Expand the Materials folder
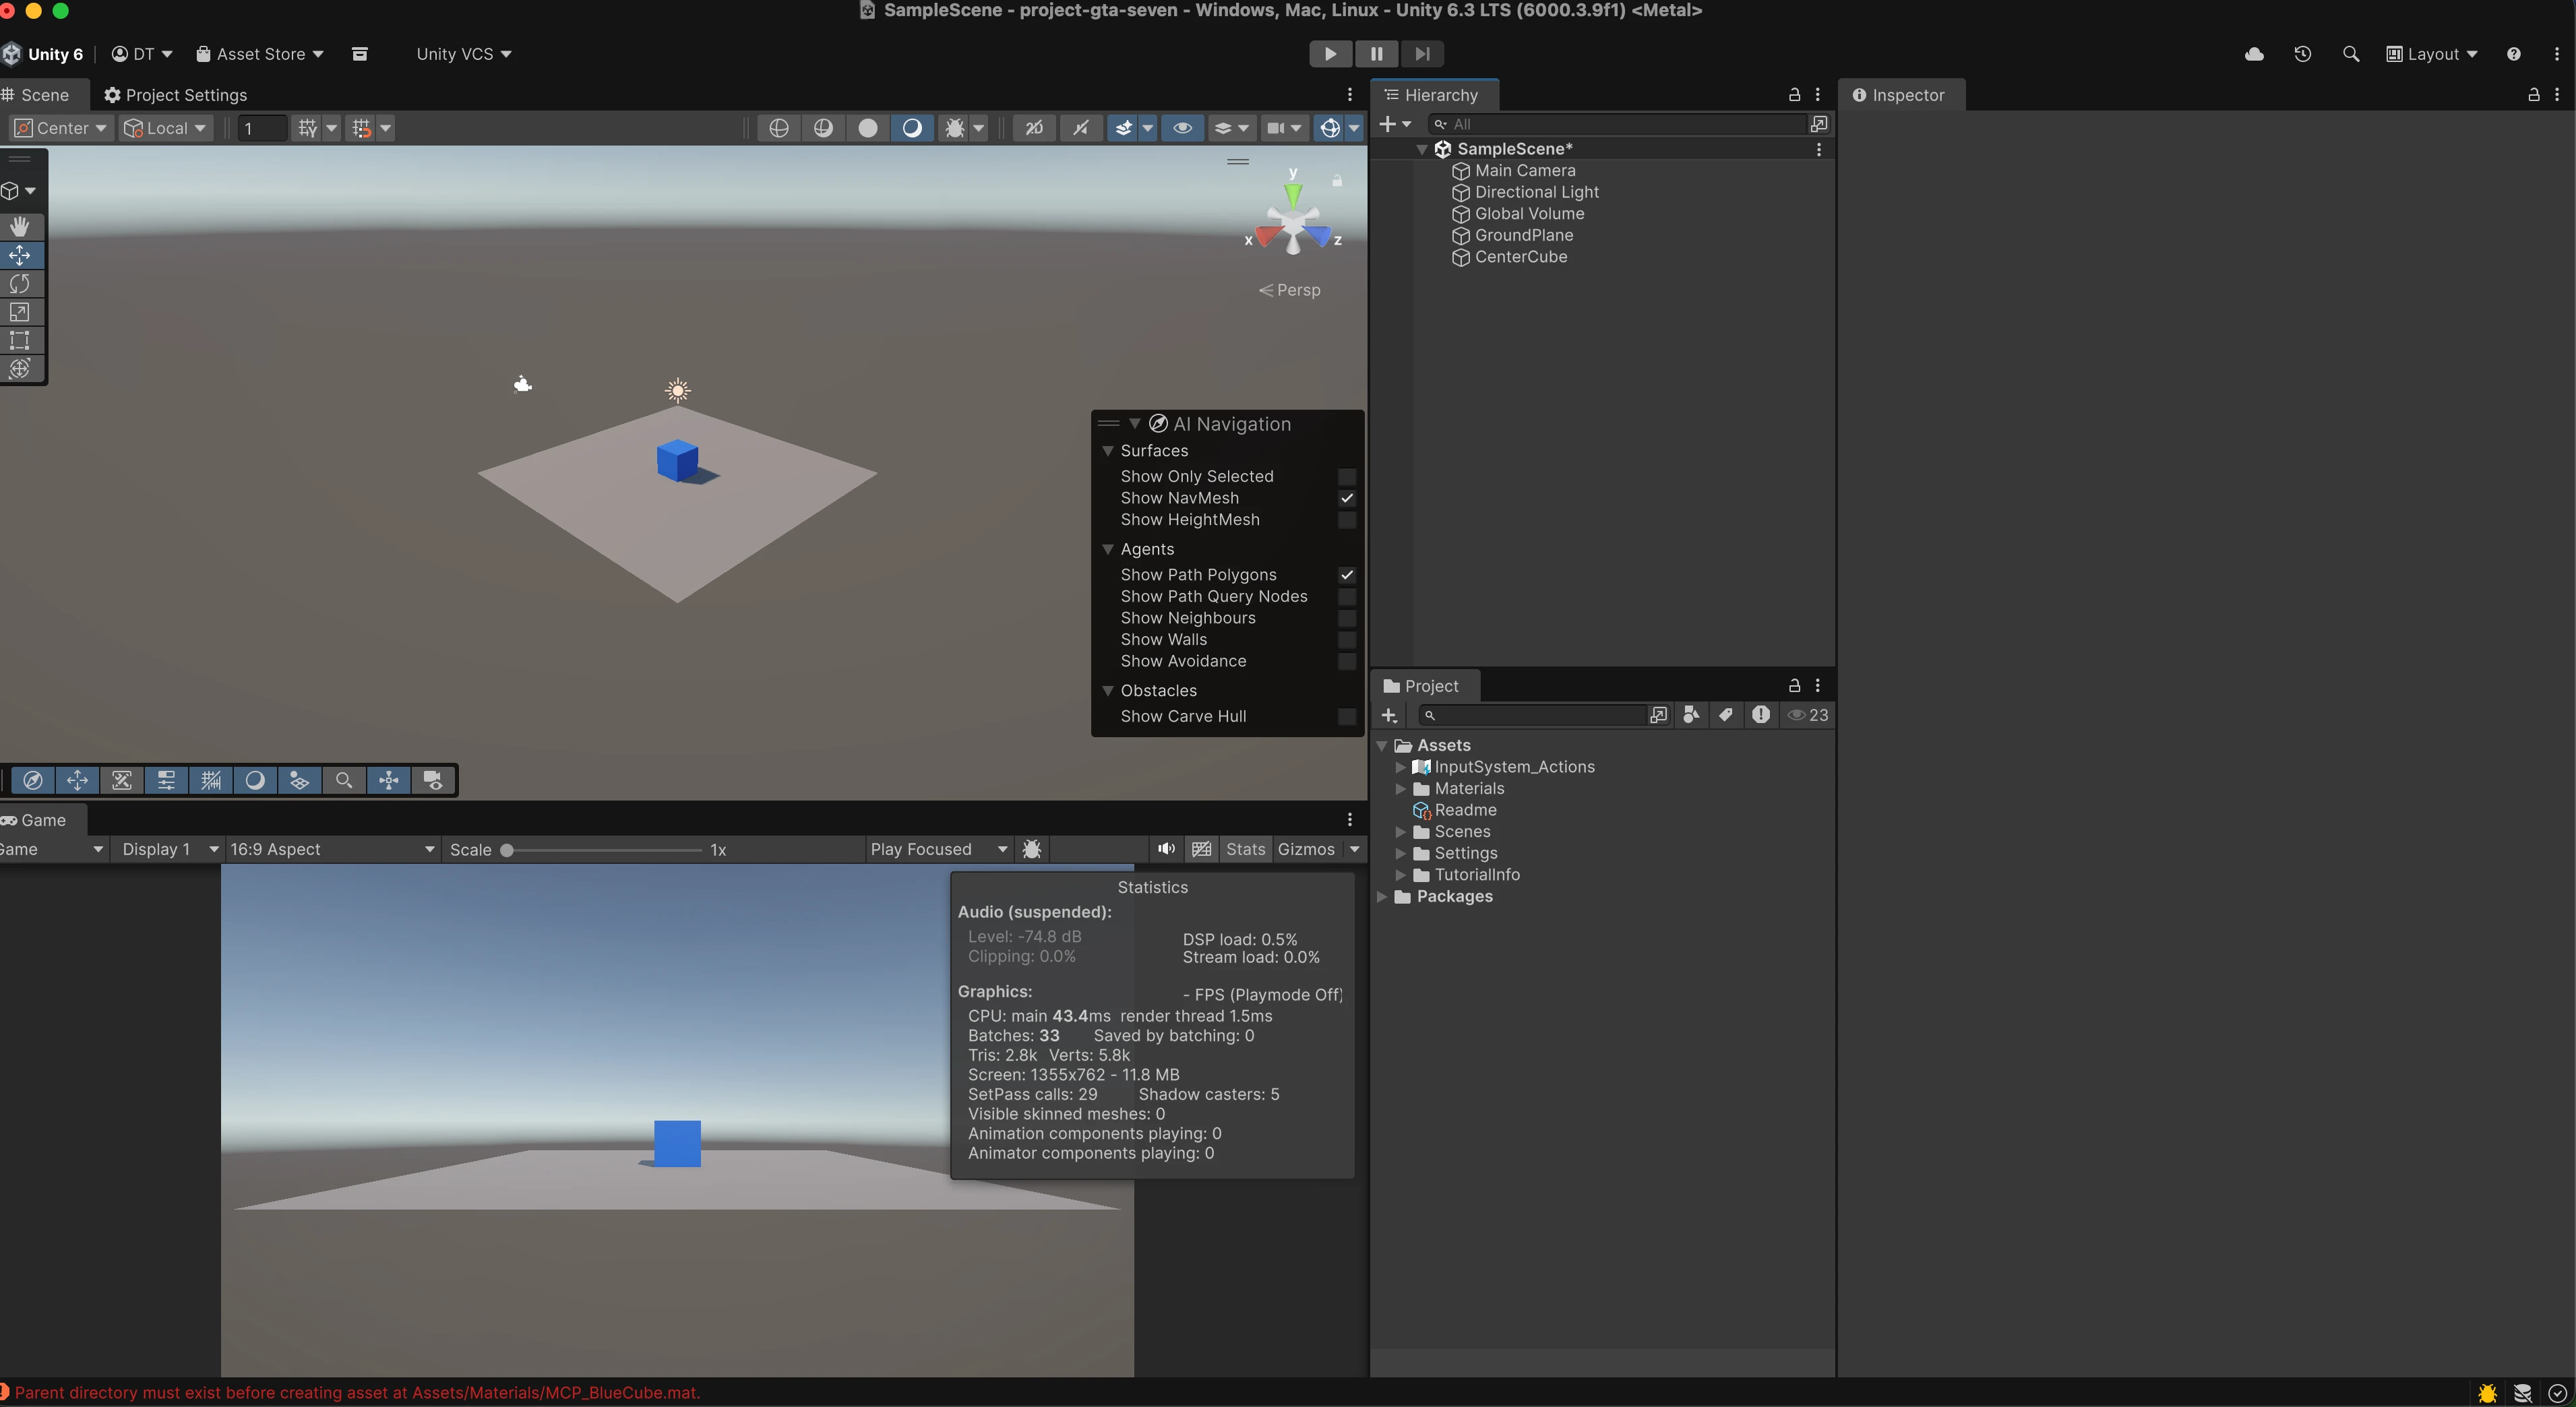Screen dimensions: 2576x1407 (x=1401, y=789)
